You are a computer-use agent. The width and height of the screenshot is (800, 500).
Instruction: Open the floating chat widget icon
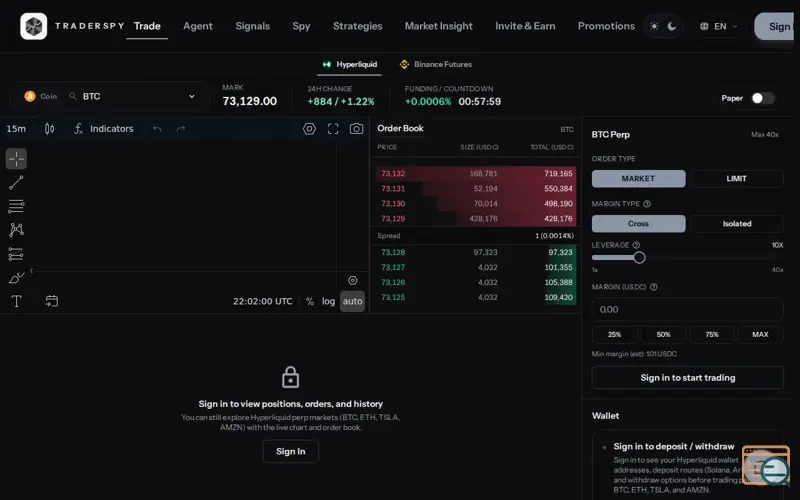click(x=766, y=465)
